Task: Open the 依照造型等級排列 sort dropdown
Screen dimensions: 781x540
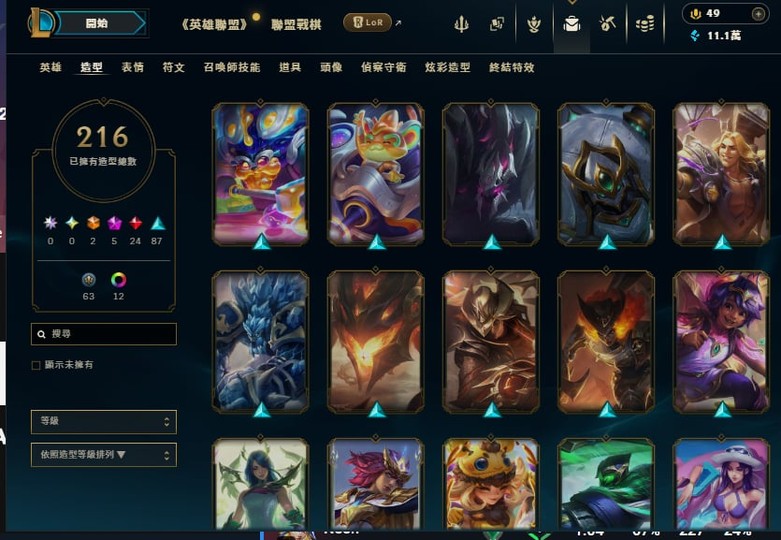Action: 104,455
